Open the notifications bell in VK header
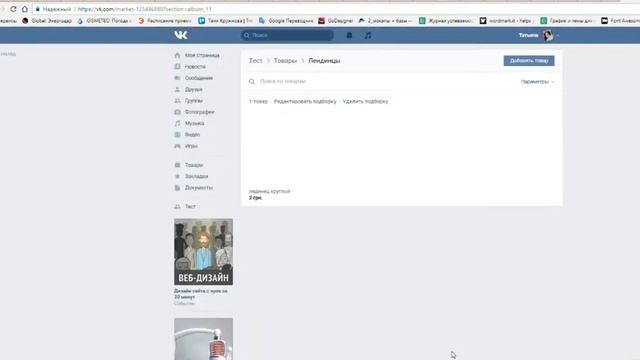Screen dimensions: 640x360 point(349,36)
